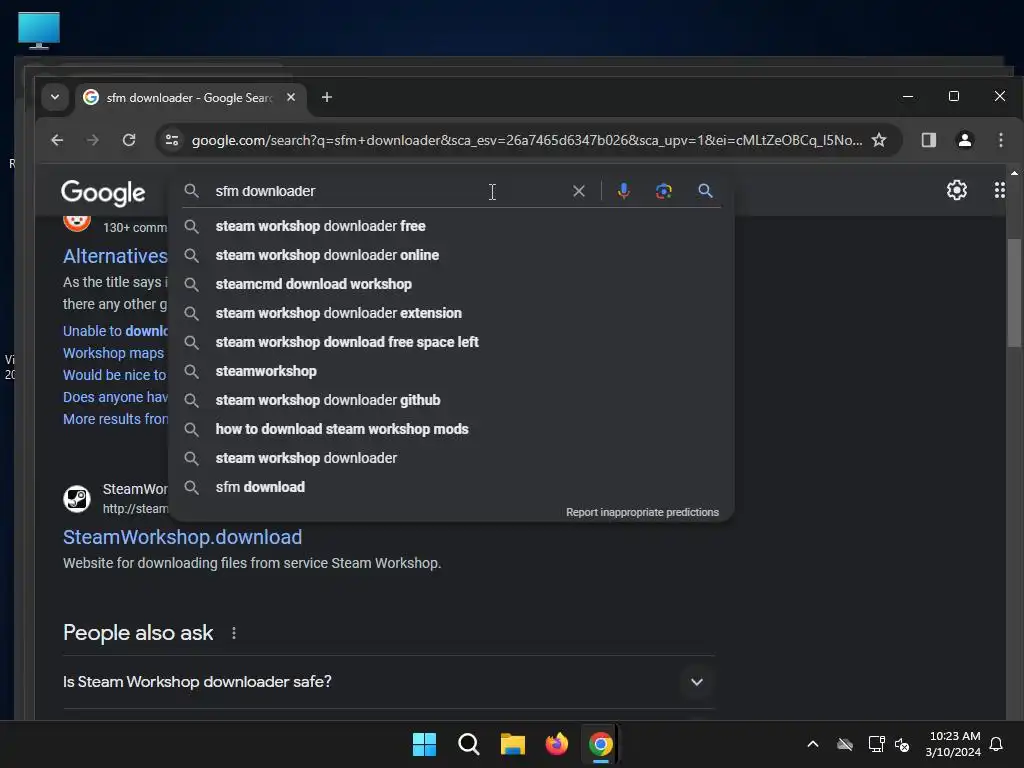This screenshot has height=768, width=1024.
Task: Open the Windows Start menu
Action: (424, 744)
